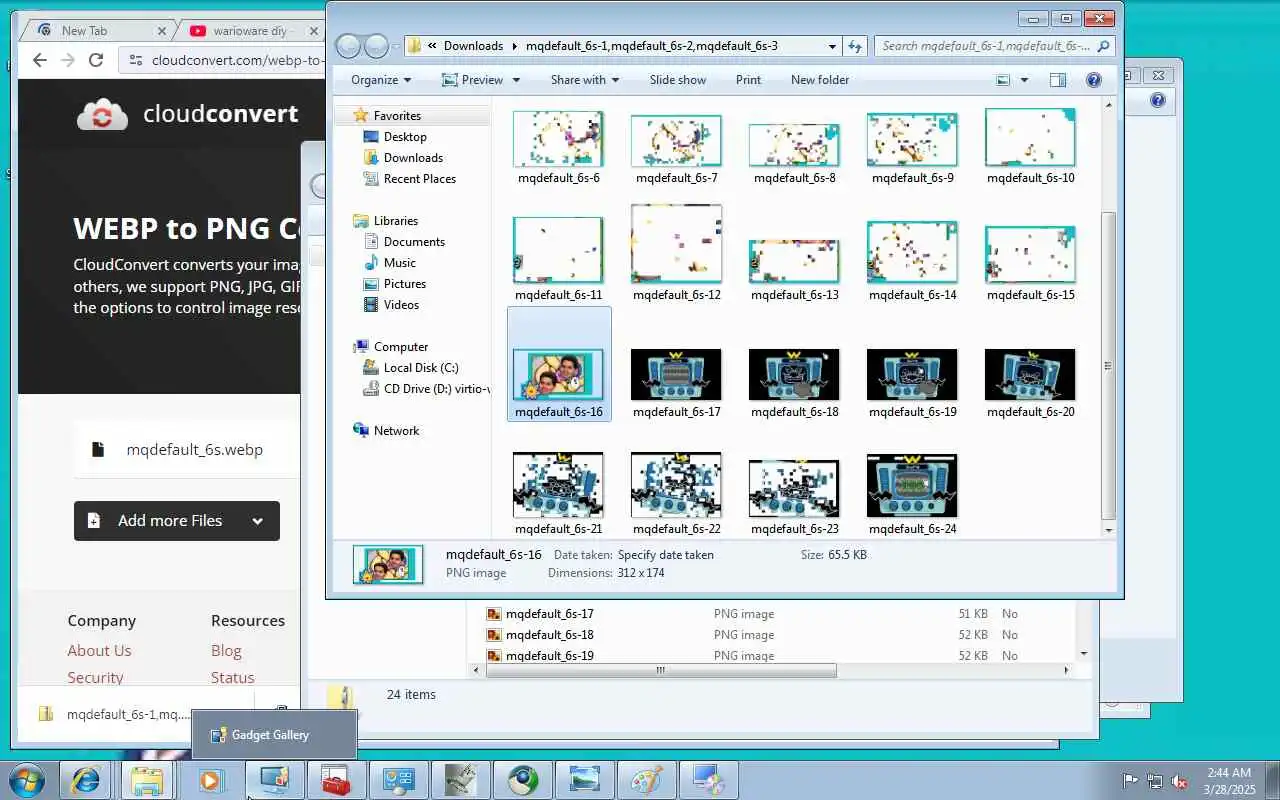
Task: Click Chrome back arrow button
Action: coord(39,60)
